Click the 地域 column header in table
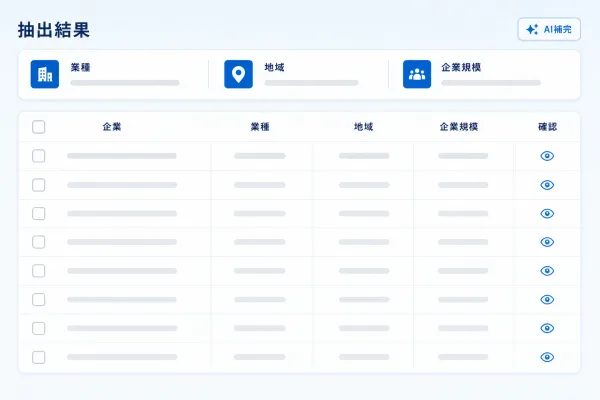The width and height of the screenshot is (600, 400). [x=364, y=127]
